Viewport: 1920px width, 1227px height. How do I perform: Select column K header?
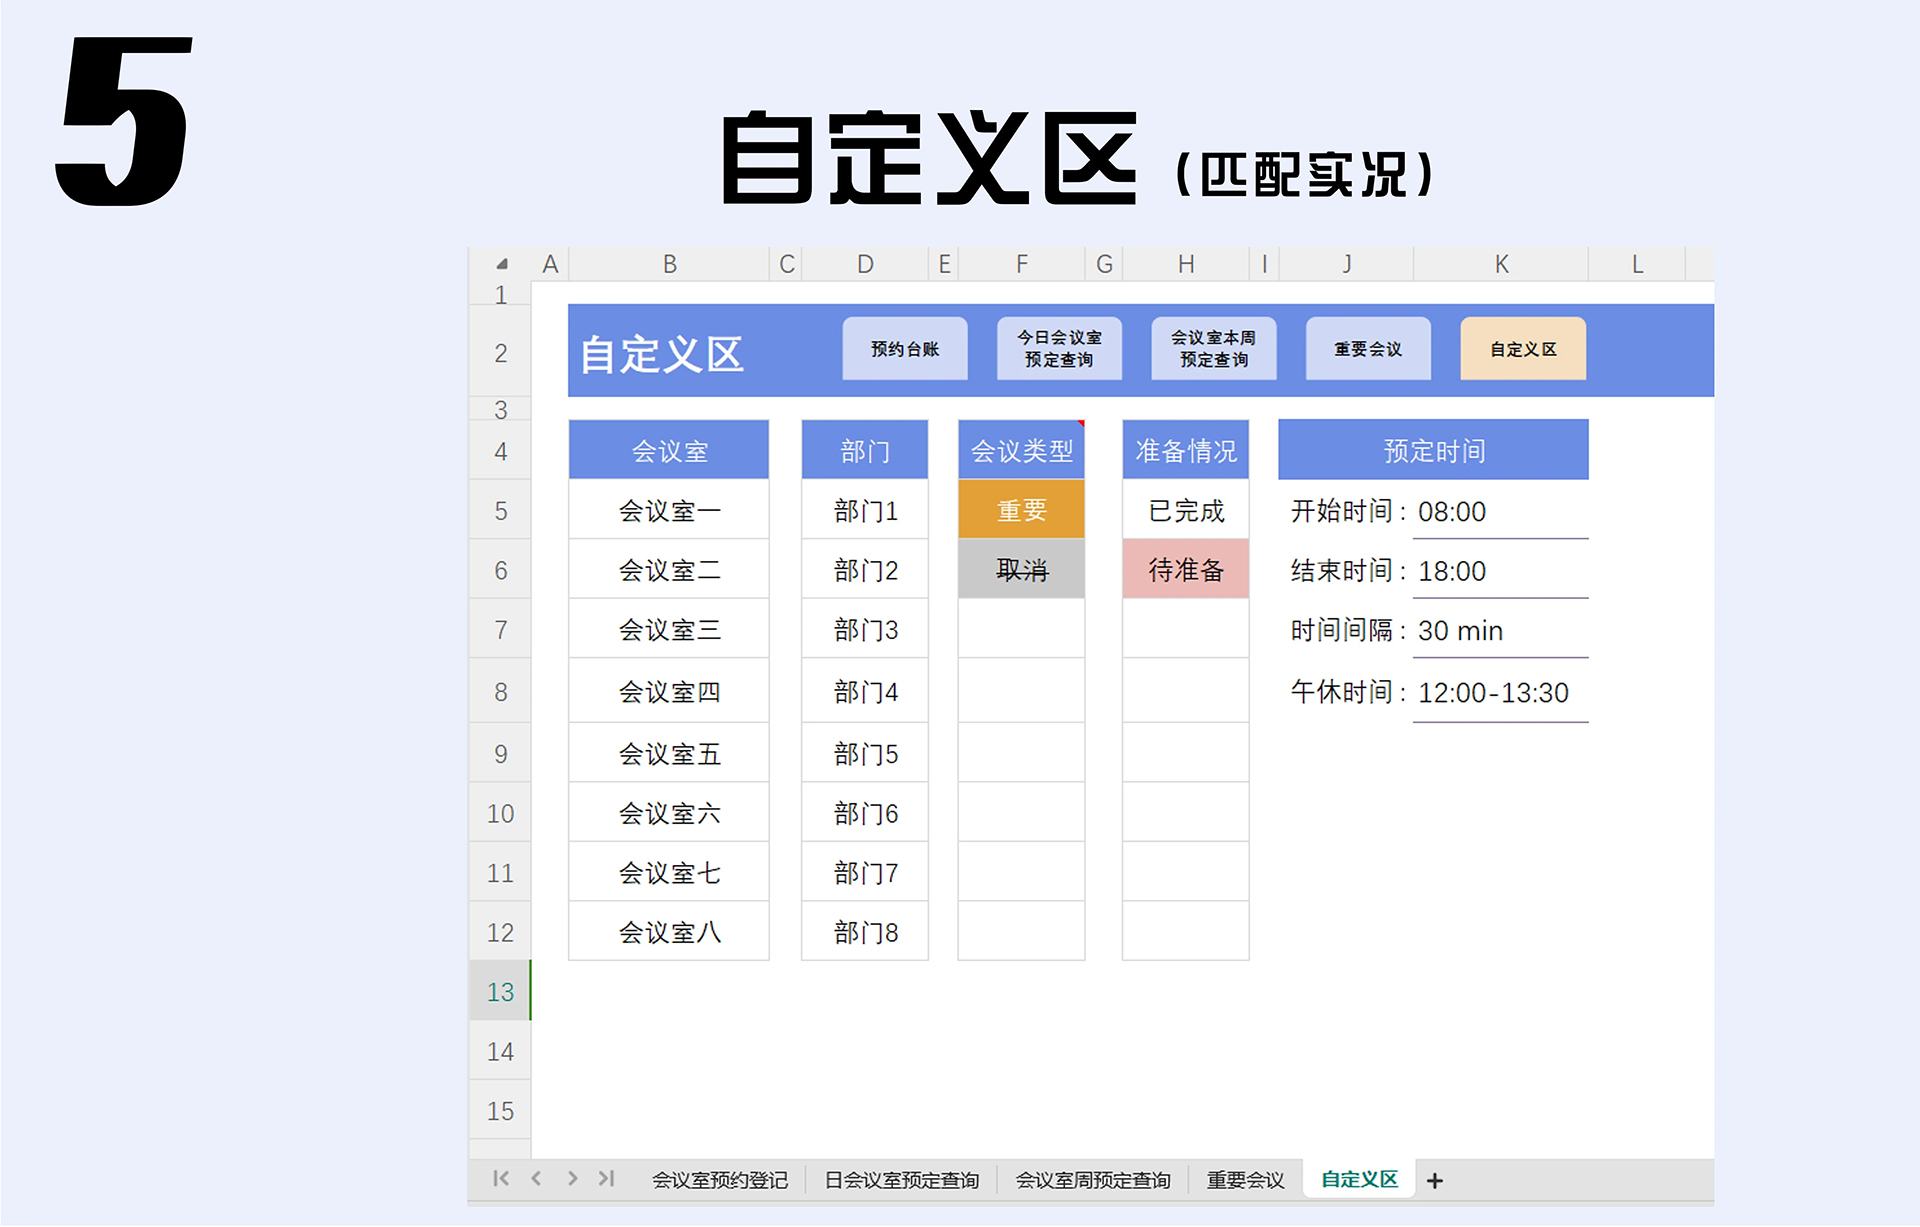coord(1501,264)
